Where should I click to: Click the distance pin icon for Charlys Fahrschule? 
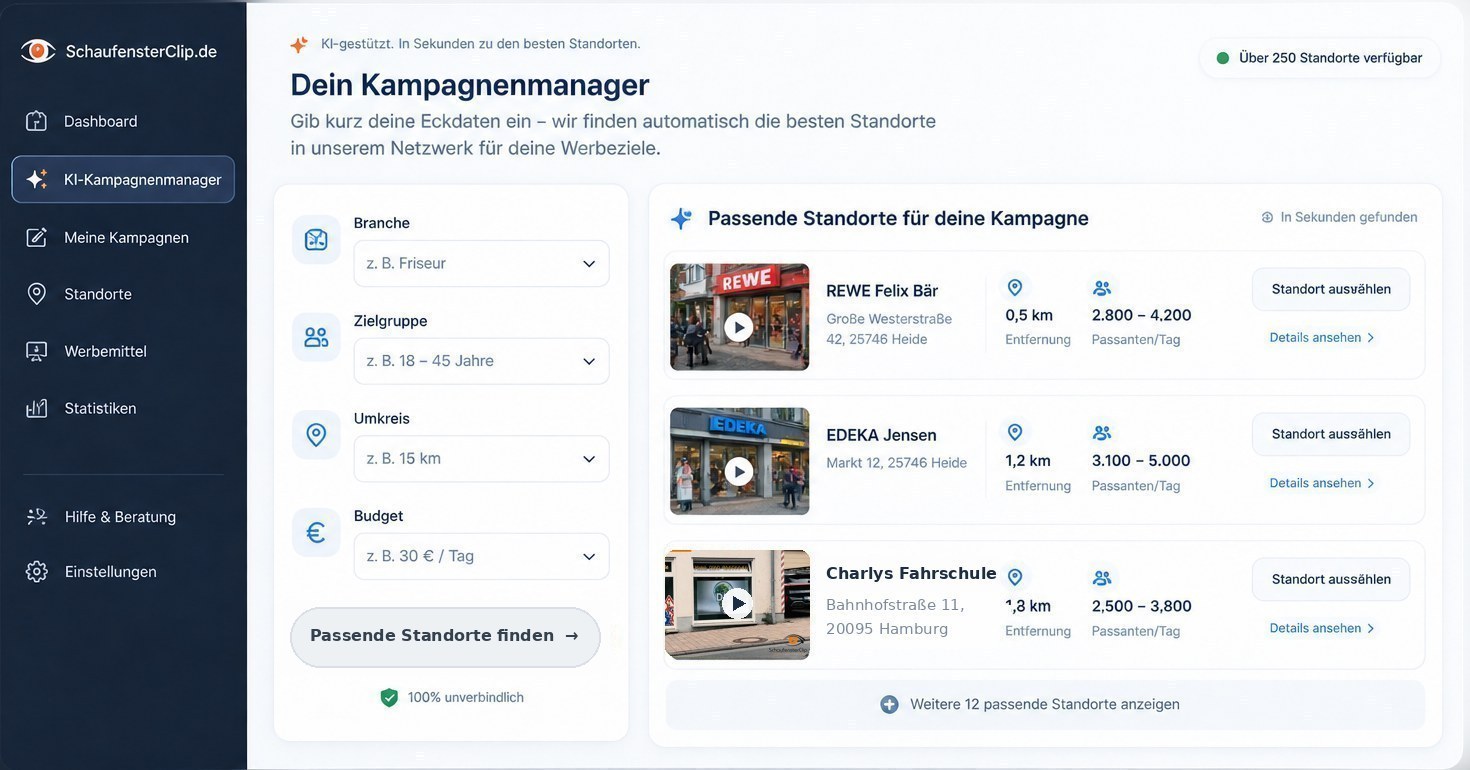1015,577
